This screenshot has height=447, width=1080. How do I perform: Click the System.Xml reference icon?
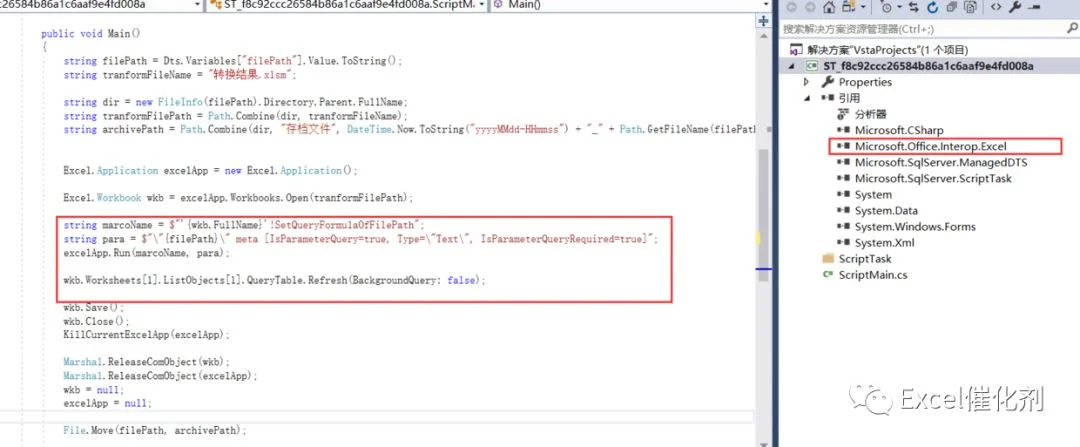(x=843, y=242)
